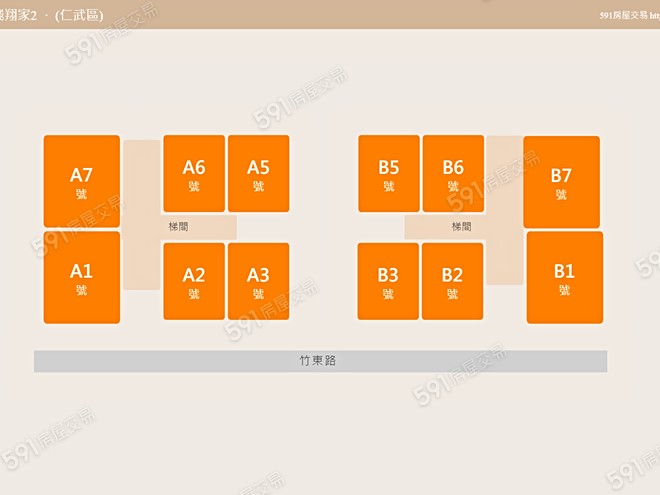Pick unit B1 on the right side
The width and height of the screenshot is (660, 495).
point(564,277)
